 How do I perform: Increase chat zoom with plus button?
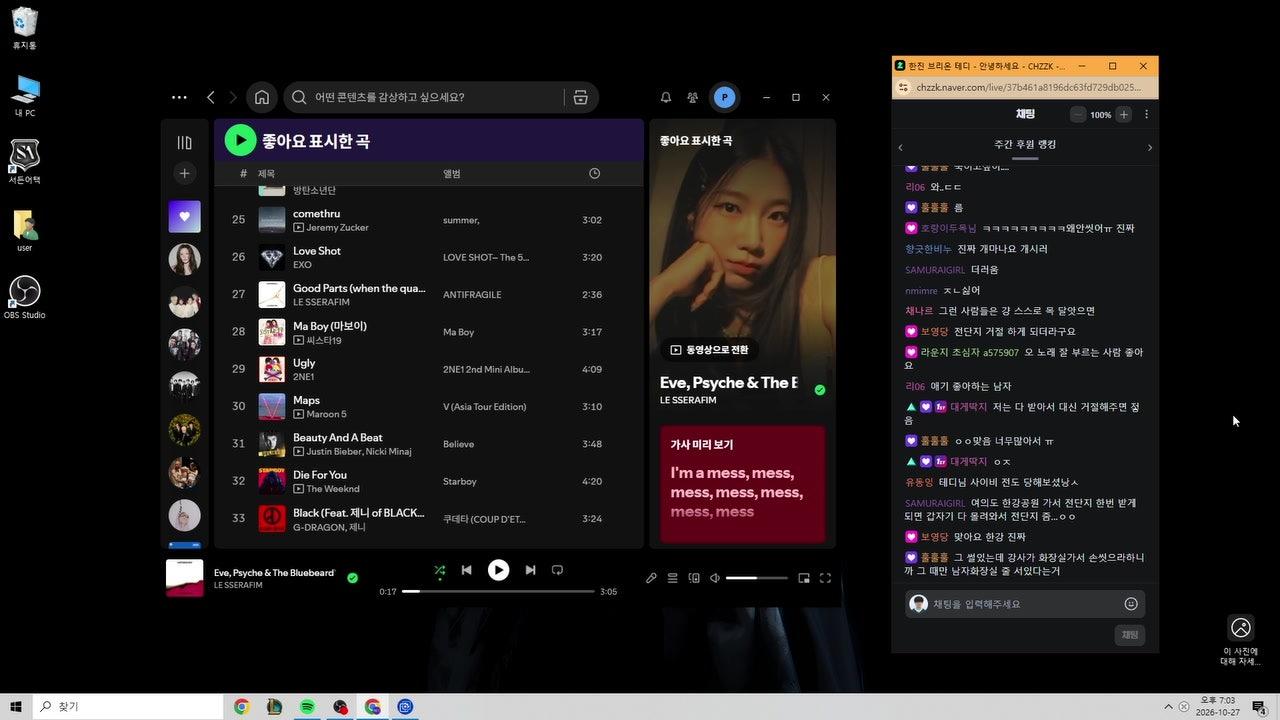1124,115
